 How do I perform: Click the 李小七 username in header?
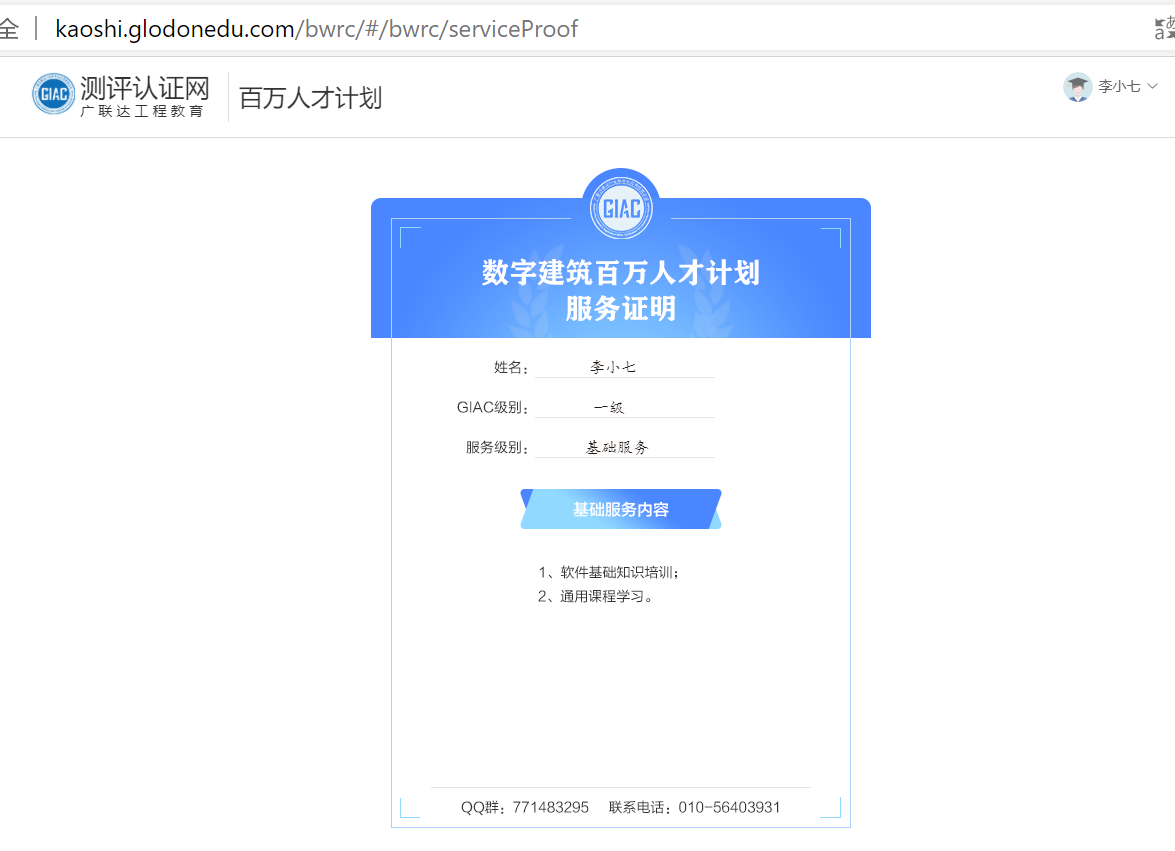click(x=1119, y=87)
